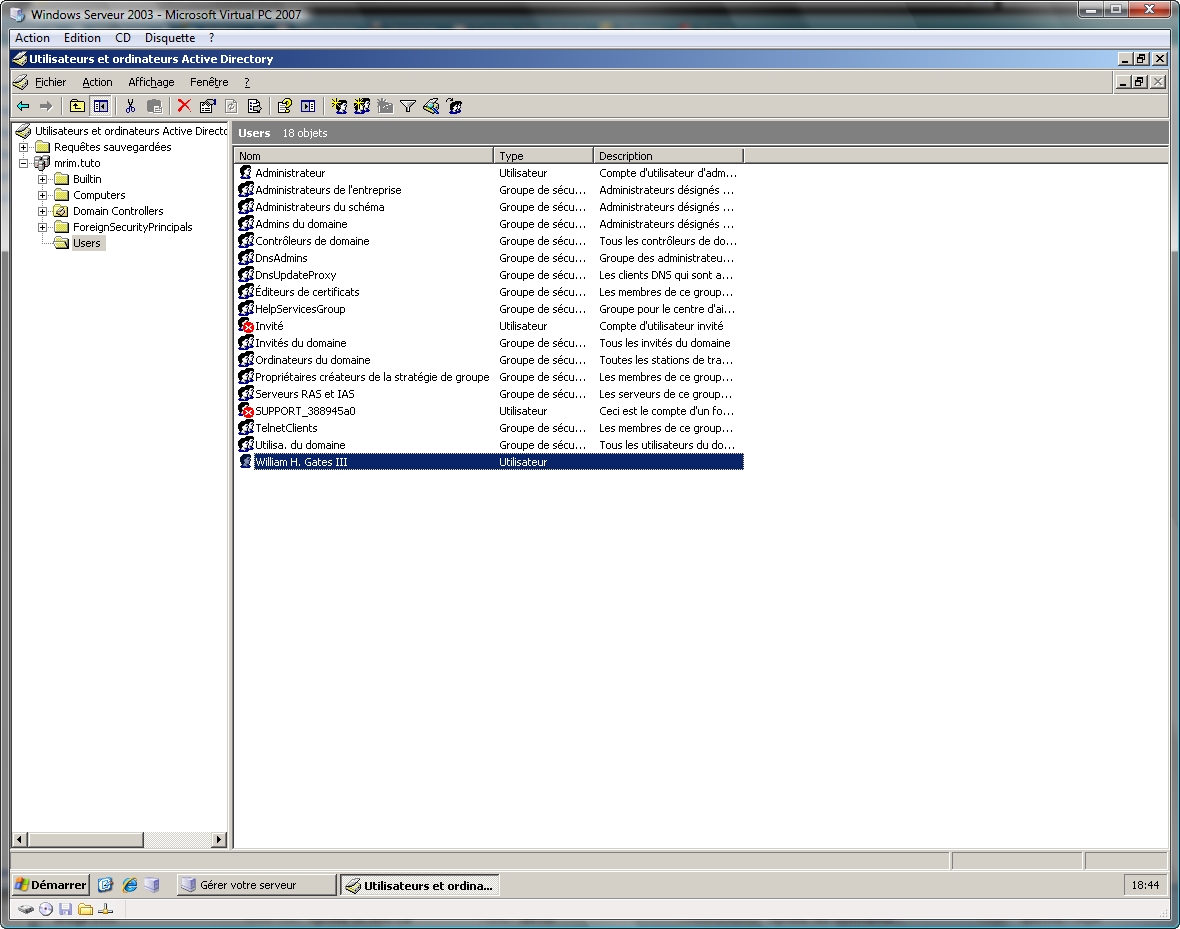The height and width of the screenshot is (929, 1180).
Task: Click the Add to group toolbar icon
Action: 454,106
